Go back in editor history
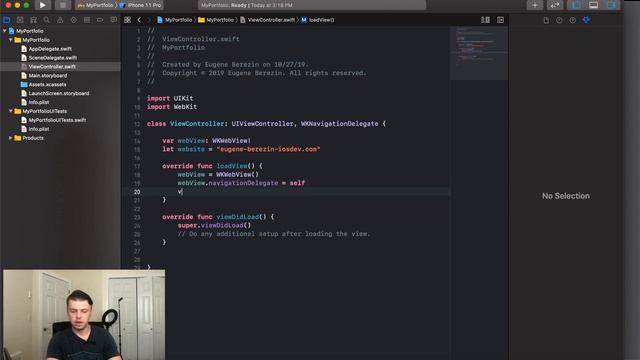Image resolution: width=640 pixels, height=360 pixels. [139, 20]
